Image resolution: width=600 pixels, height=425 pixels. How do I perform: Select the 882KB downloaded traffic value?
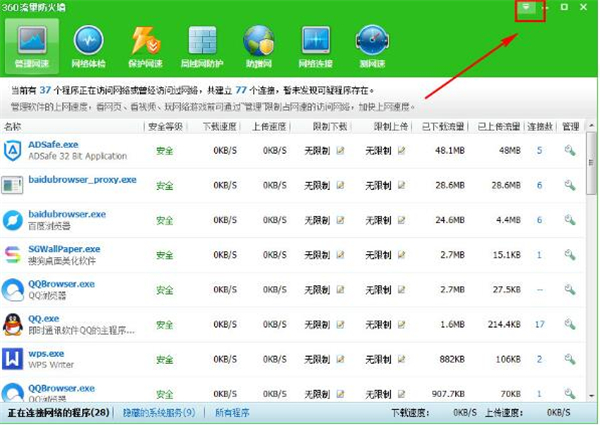pos(452,359)
